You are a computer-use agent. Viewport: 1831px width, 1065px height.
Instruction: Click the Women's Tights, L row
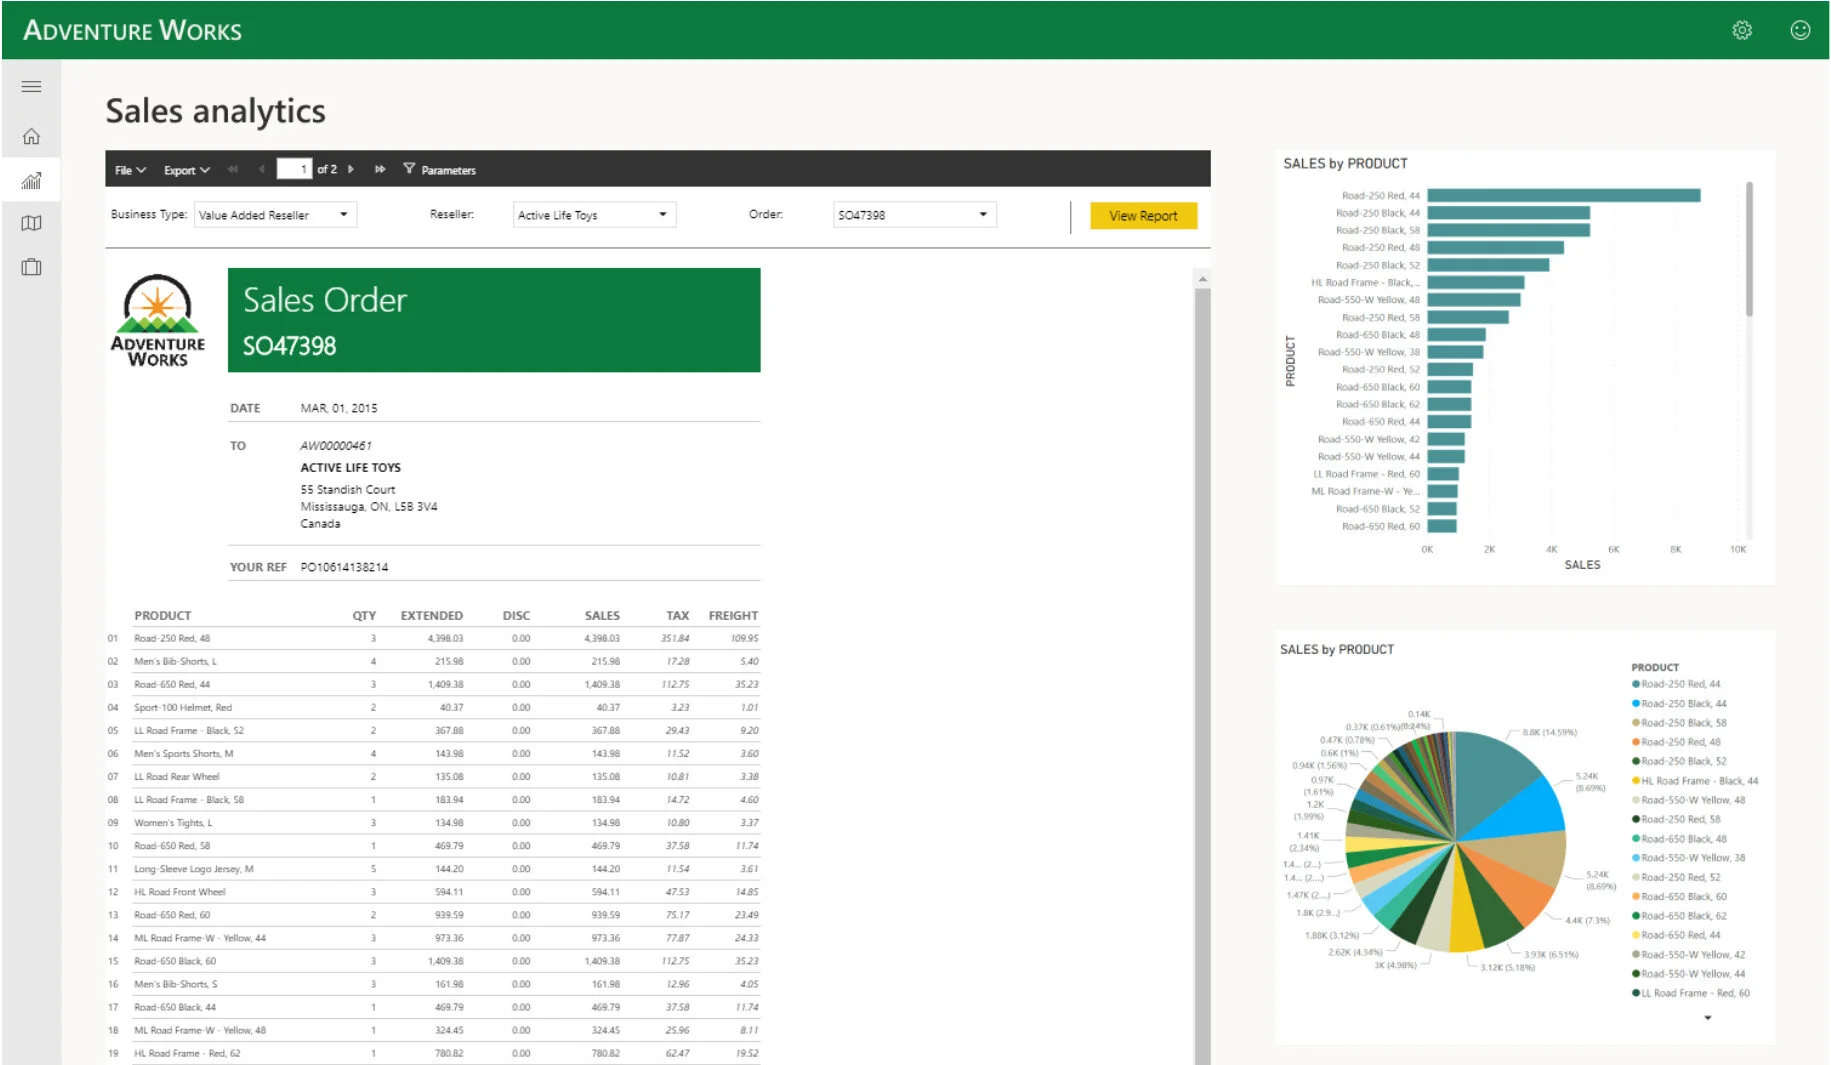433,823
